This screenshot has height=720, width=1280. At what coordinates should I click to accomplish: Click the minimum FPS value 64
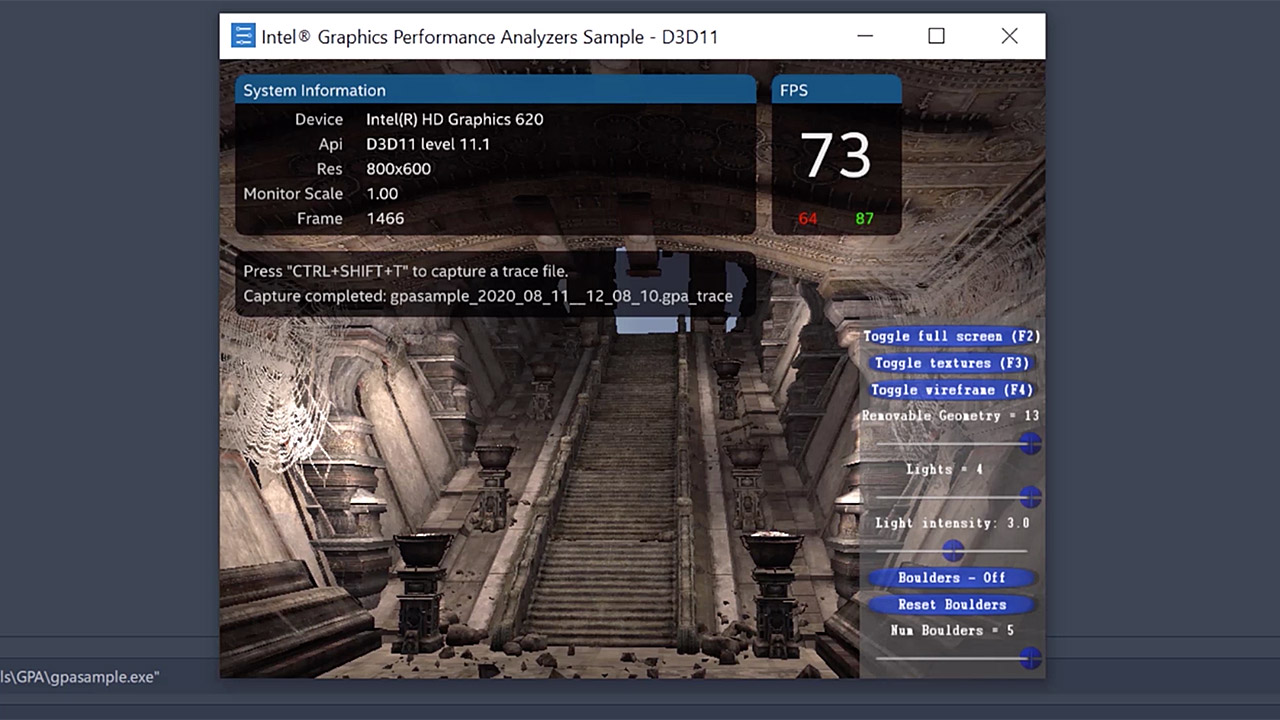pos(807,218)
